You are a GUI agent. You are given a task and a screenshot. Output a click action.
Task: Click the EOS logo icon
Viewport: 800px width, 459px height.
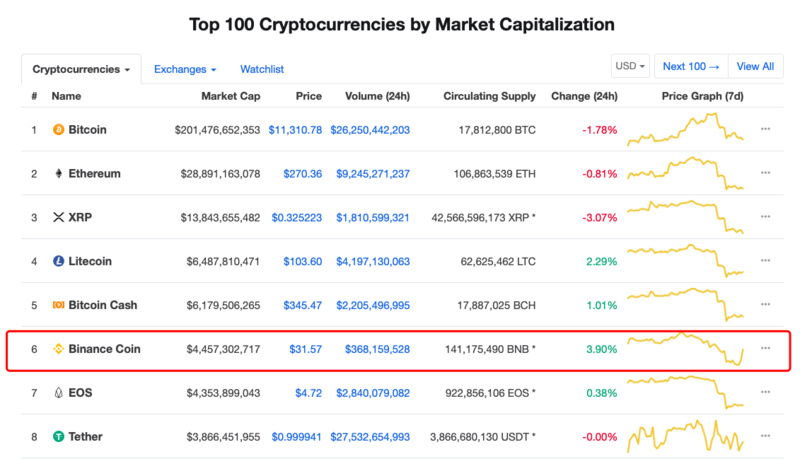[x=58, y=393]
